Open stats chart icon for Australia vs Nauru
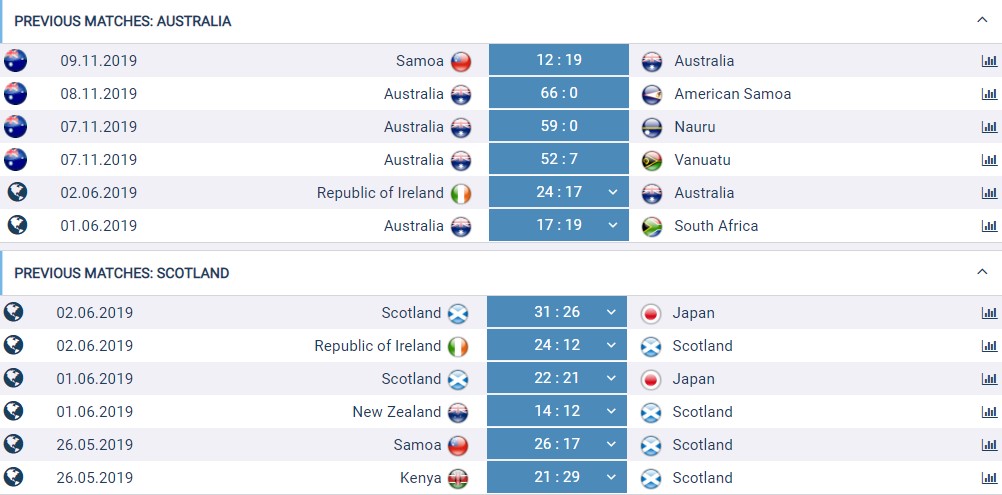Screen dimensions: 1002x495 (x=989, y=126)
